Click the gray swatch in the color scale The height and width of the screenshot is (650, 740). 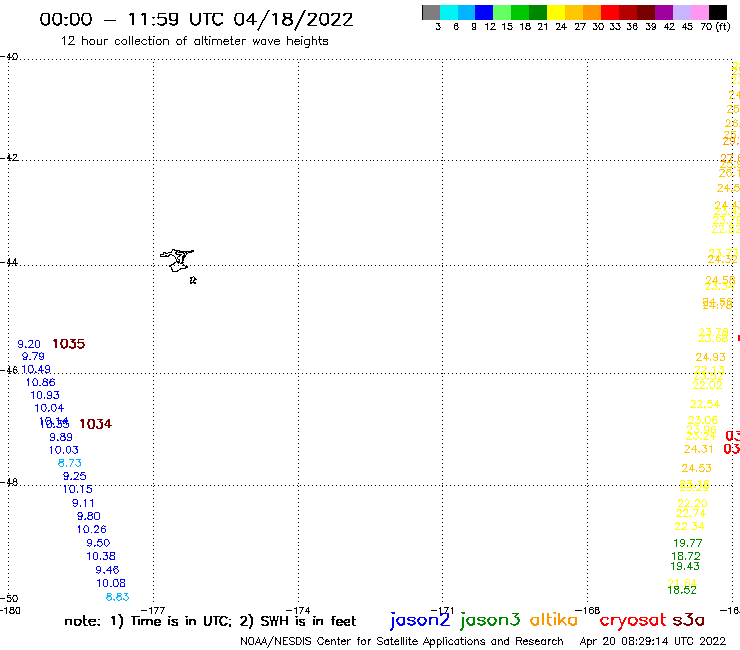point(431,12)
